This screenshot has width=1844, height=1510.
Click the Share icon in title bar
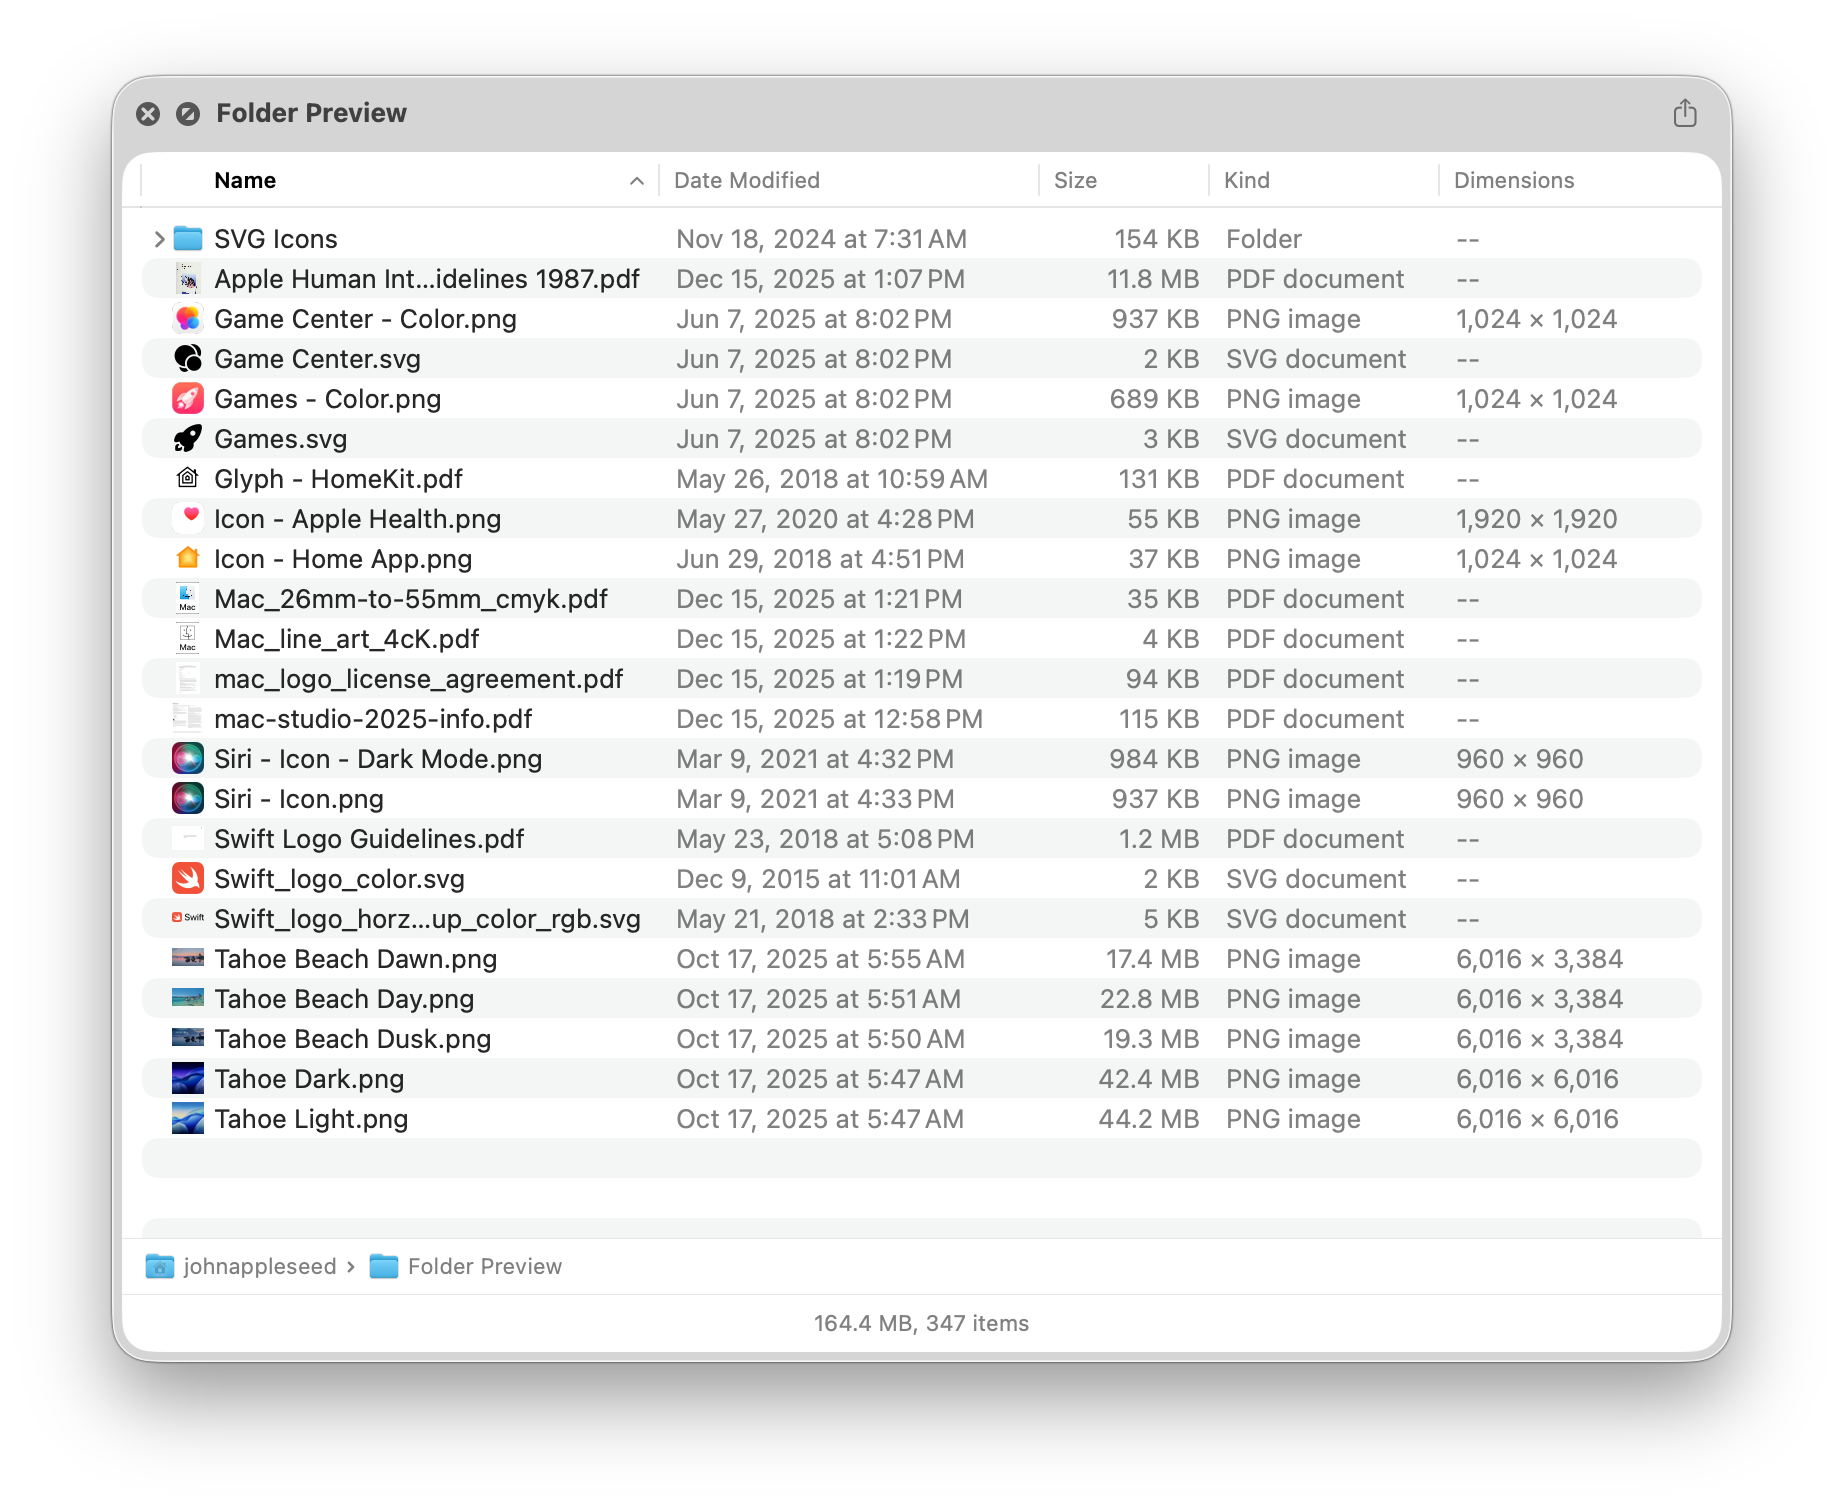[1685, 113]
